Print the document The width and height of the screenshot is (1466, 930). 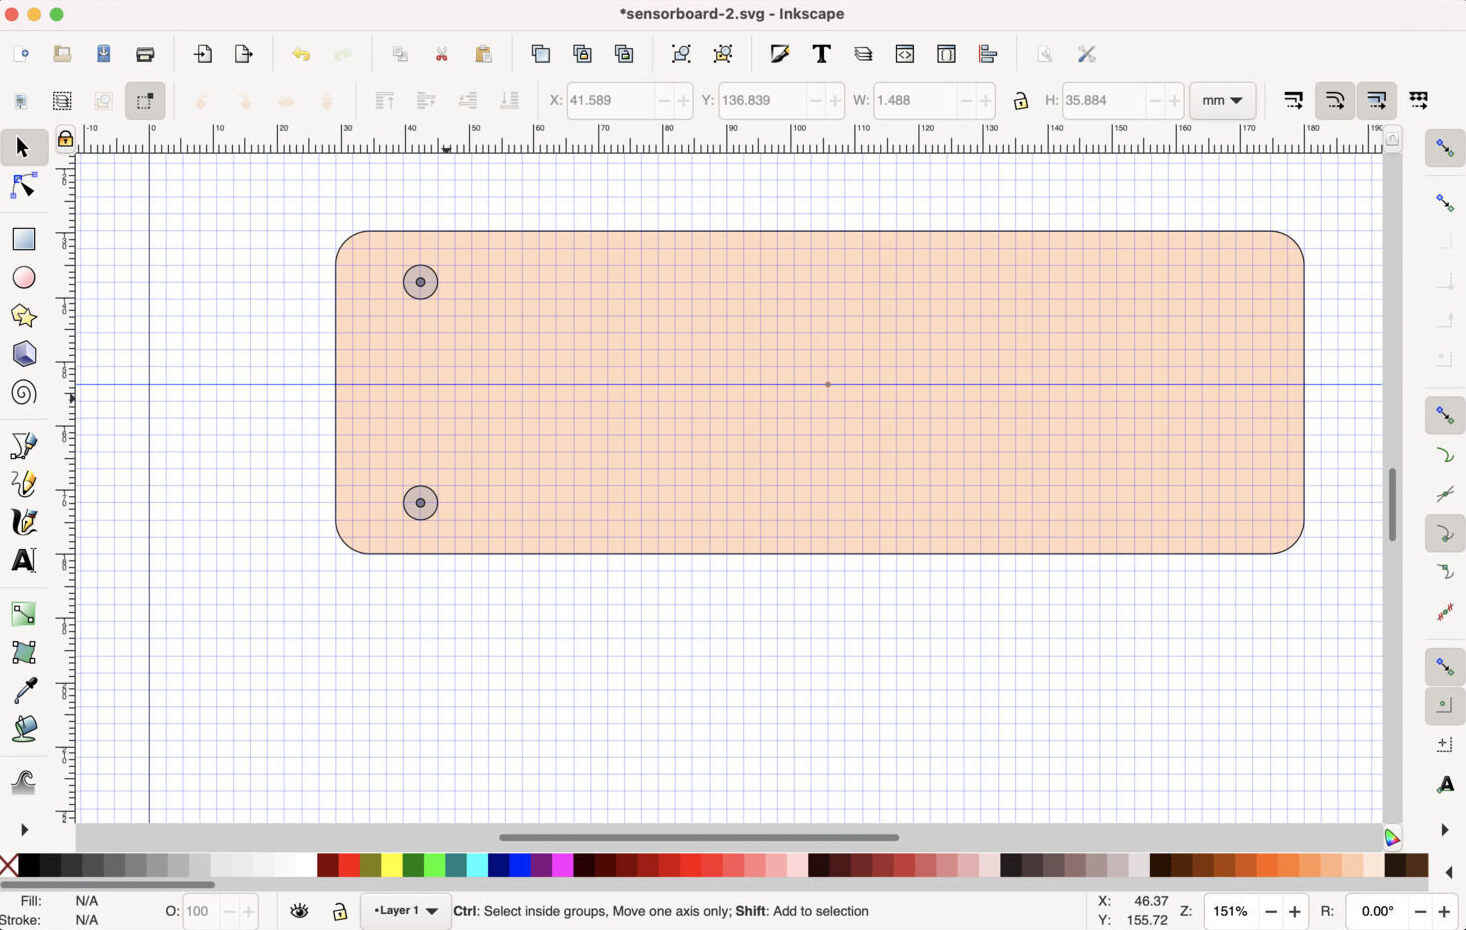point(145,54)
